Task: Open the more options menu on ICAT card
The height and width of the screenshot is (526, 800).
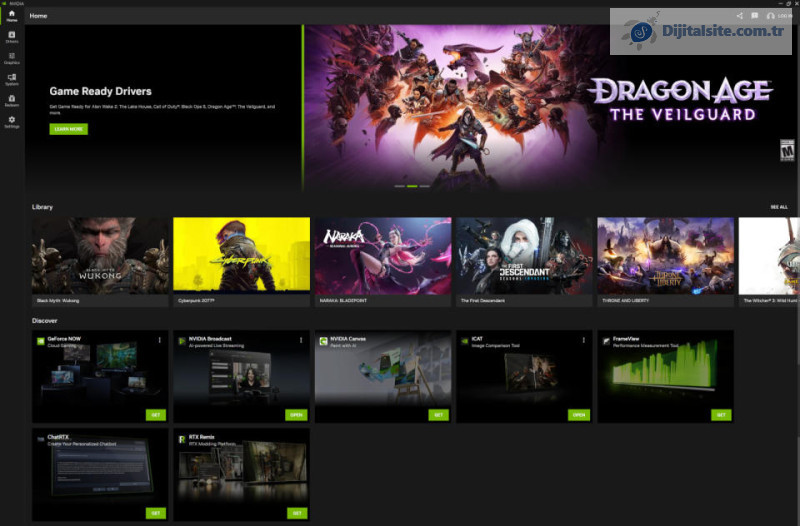Action: click(584, 340)
